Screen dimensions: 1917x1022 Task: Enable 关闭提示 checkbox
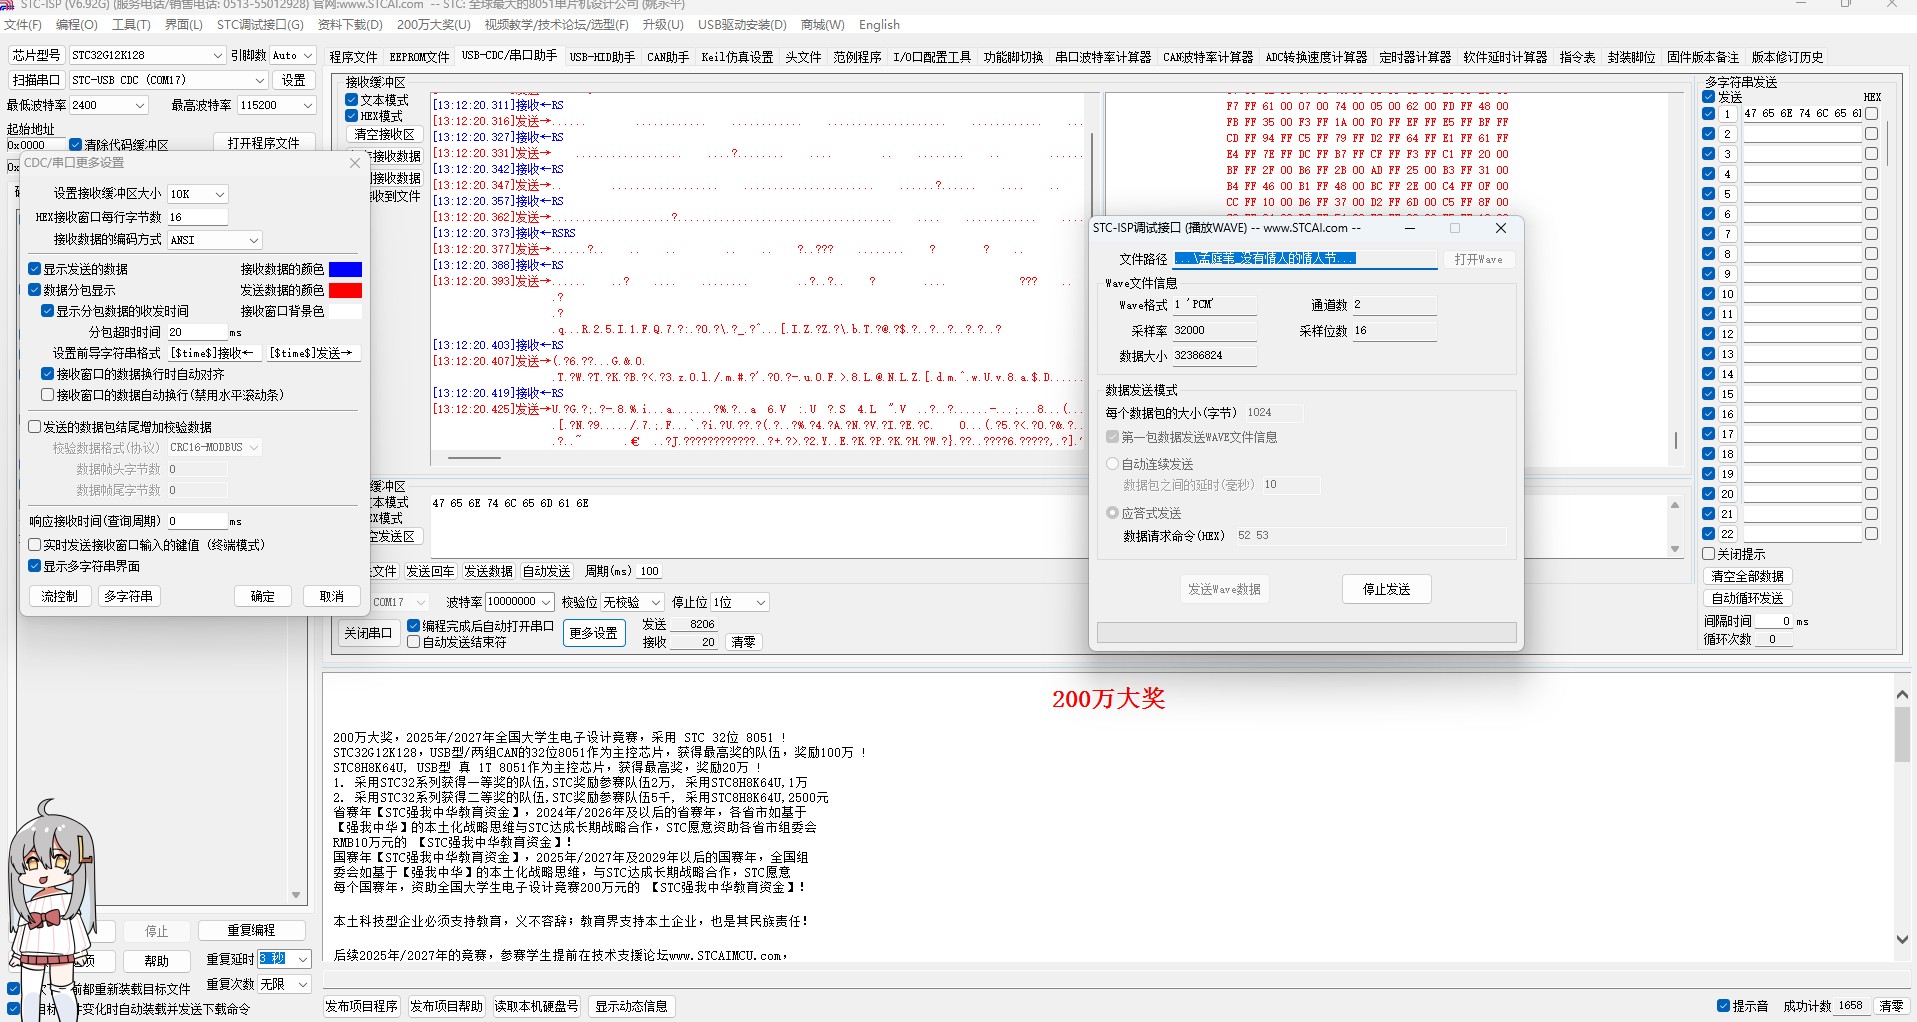pyautogui.click(x=1709, y=554)
